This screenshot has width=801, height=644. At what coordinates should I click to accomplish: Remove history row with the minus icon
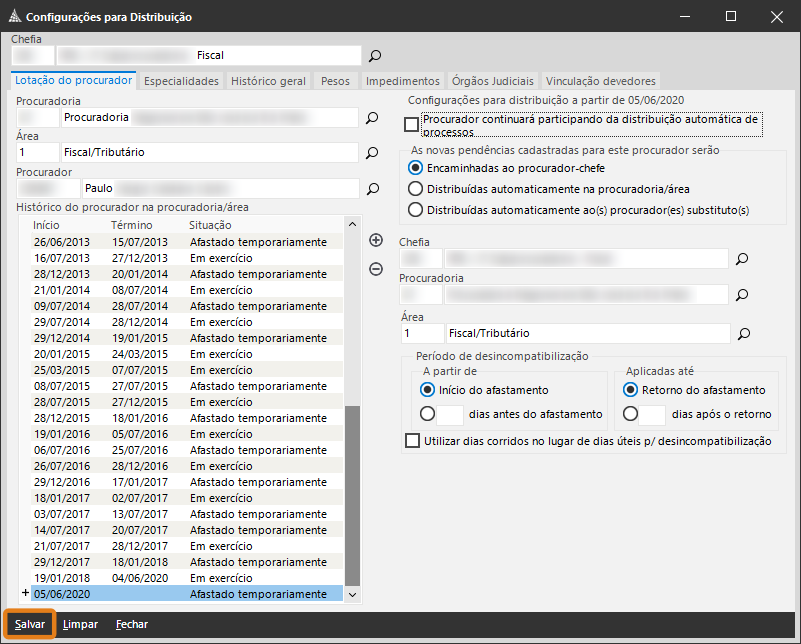376,268
